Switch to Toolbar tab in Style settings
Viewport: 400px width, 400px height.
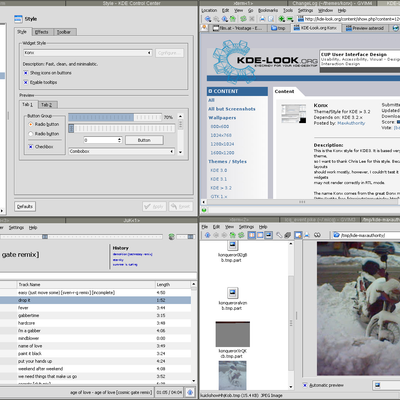point(64,32)
